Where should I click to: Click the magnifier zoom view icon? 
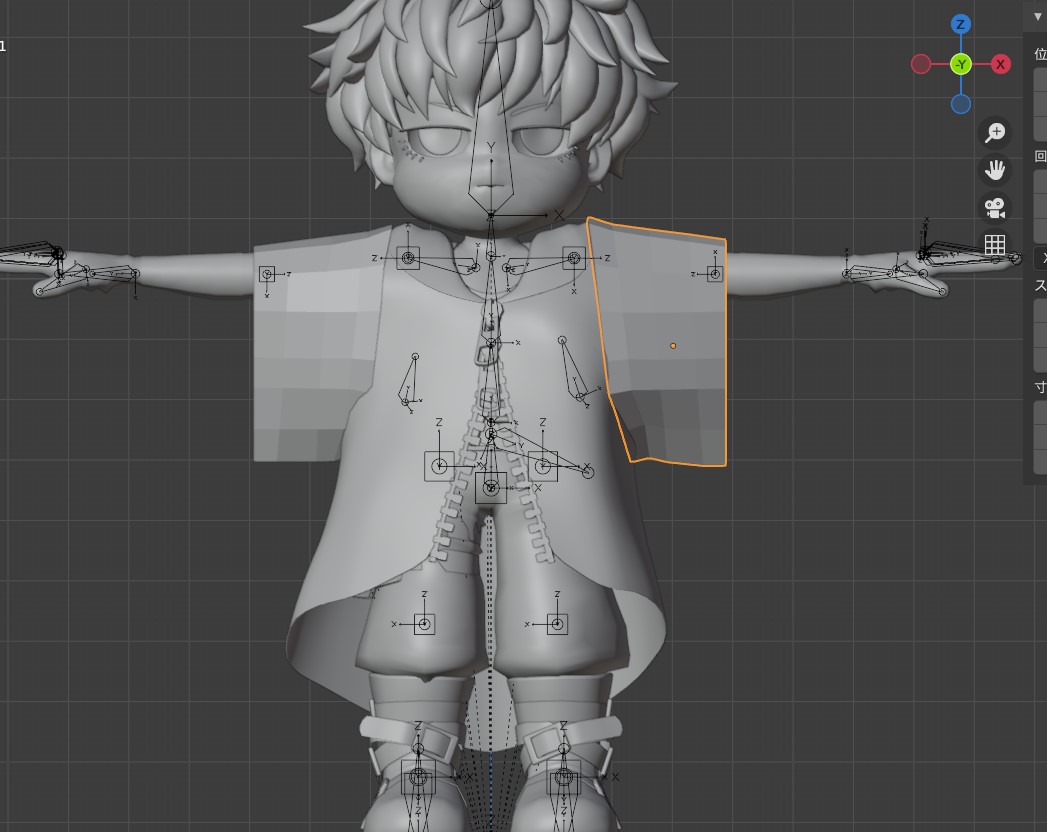[995, 132]
